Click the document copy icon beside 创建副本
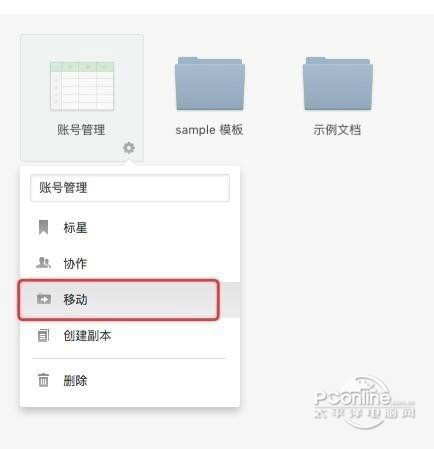This screenshot has width=434, height=449. coord(43,335)
